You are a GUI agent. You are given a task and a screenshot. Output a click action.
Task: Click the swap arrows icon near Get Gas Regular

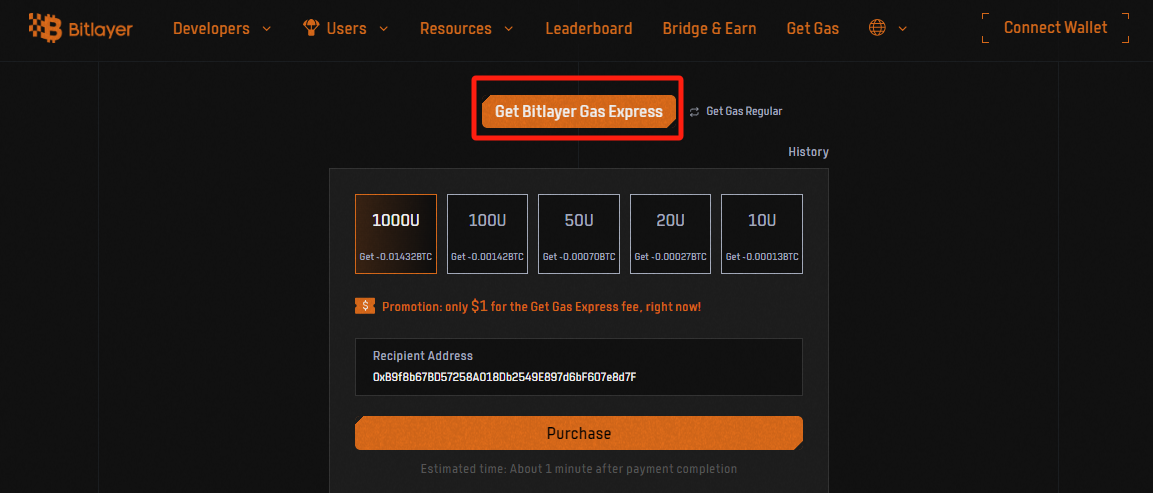[694, 112]
